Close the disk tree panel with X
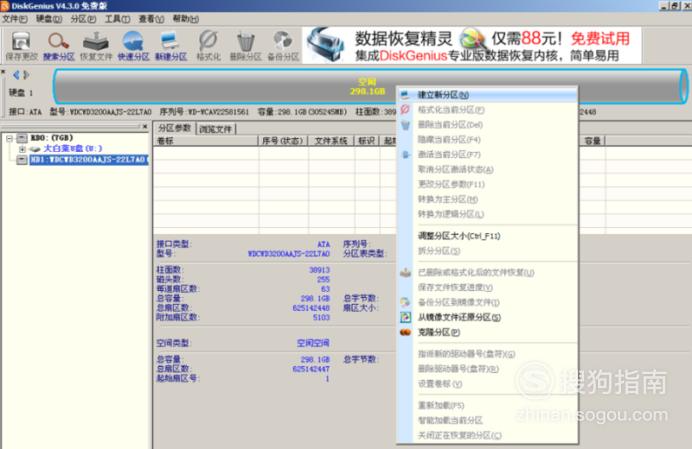Screen dimensions: 692x449 (145, 127)
